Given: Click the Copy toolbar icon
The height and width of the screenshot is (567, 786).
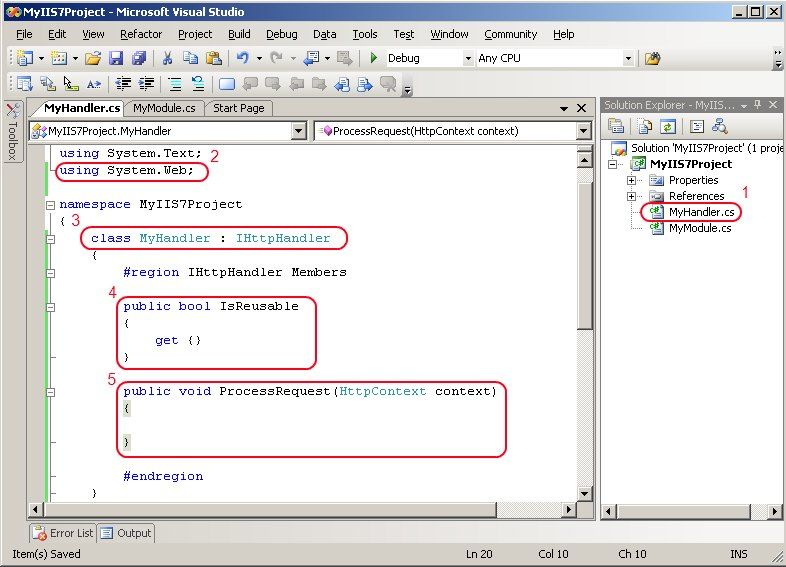Looking at the screenshot, I should point(190,58).
